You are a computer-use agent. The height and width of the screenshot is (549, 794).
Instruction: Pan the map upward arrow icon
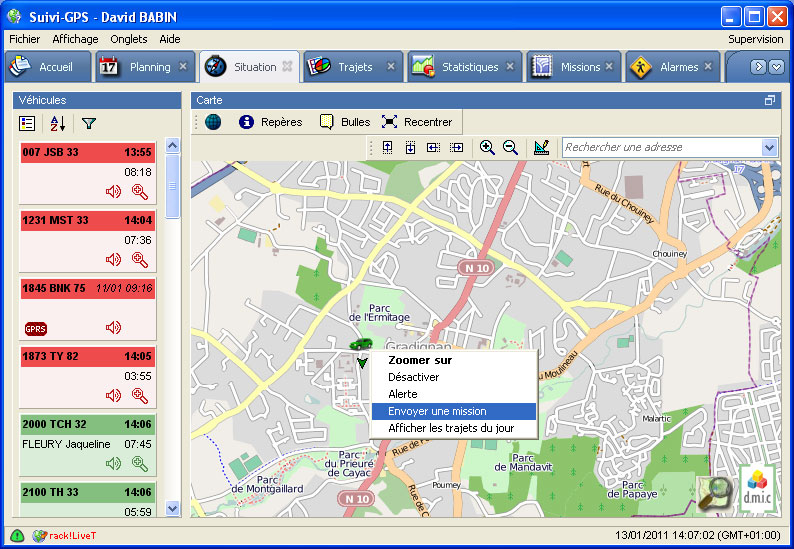point(387,147)
